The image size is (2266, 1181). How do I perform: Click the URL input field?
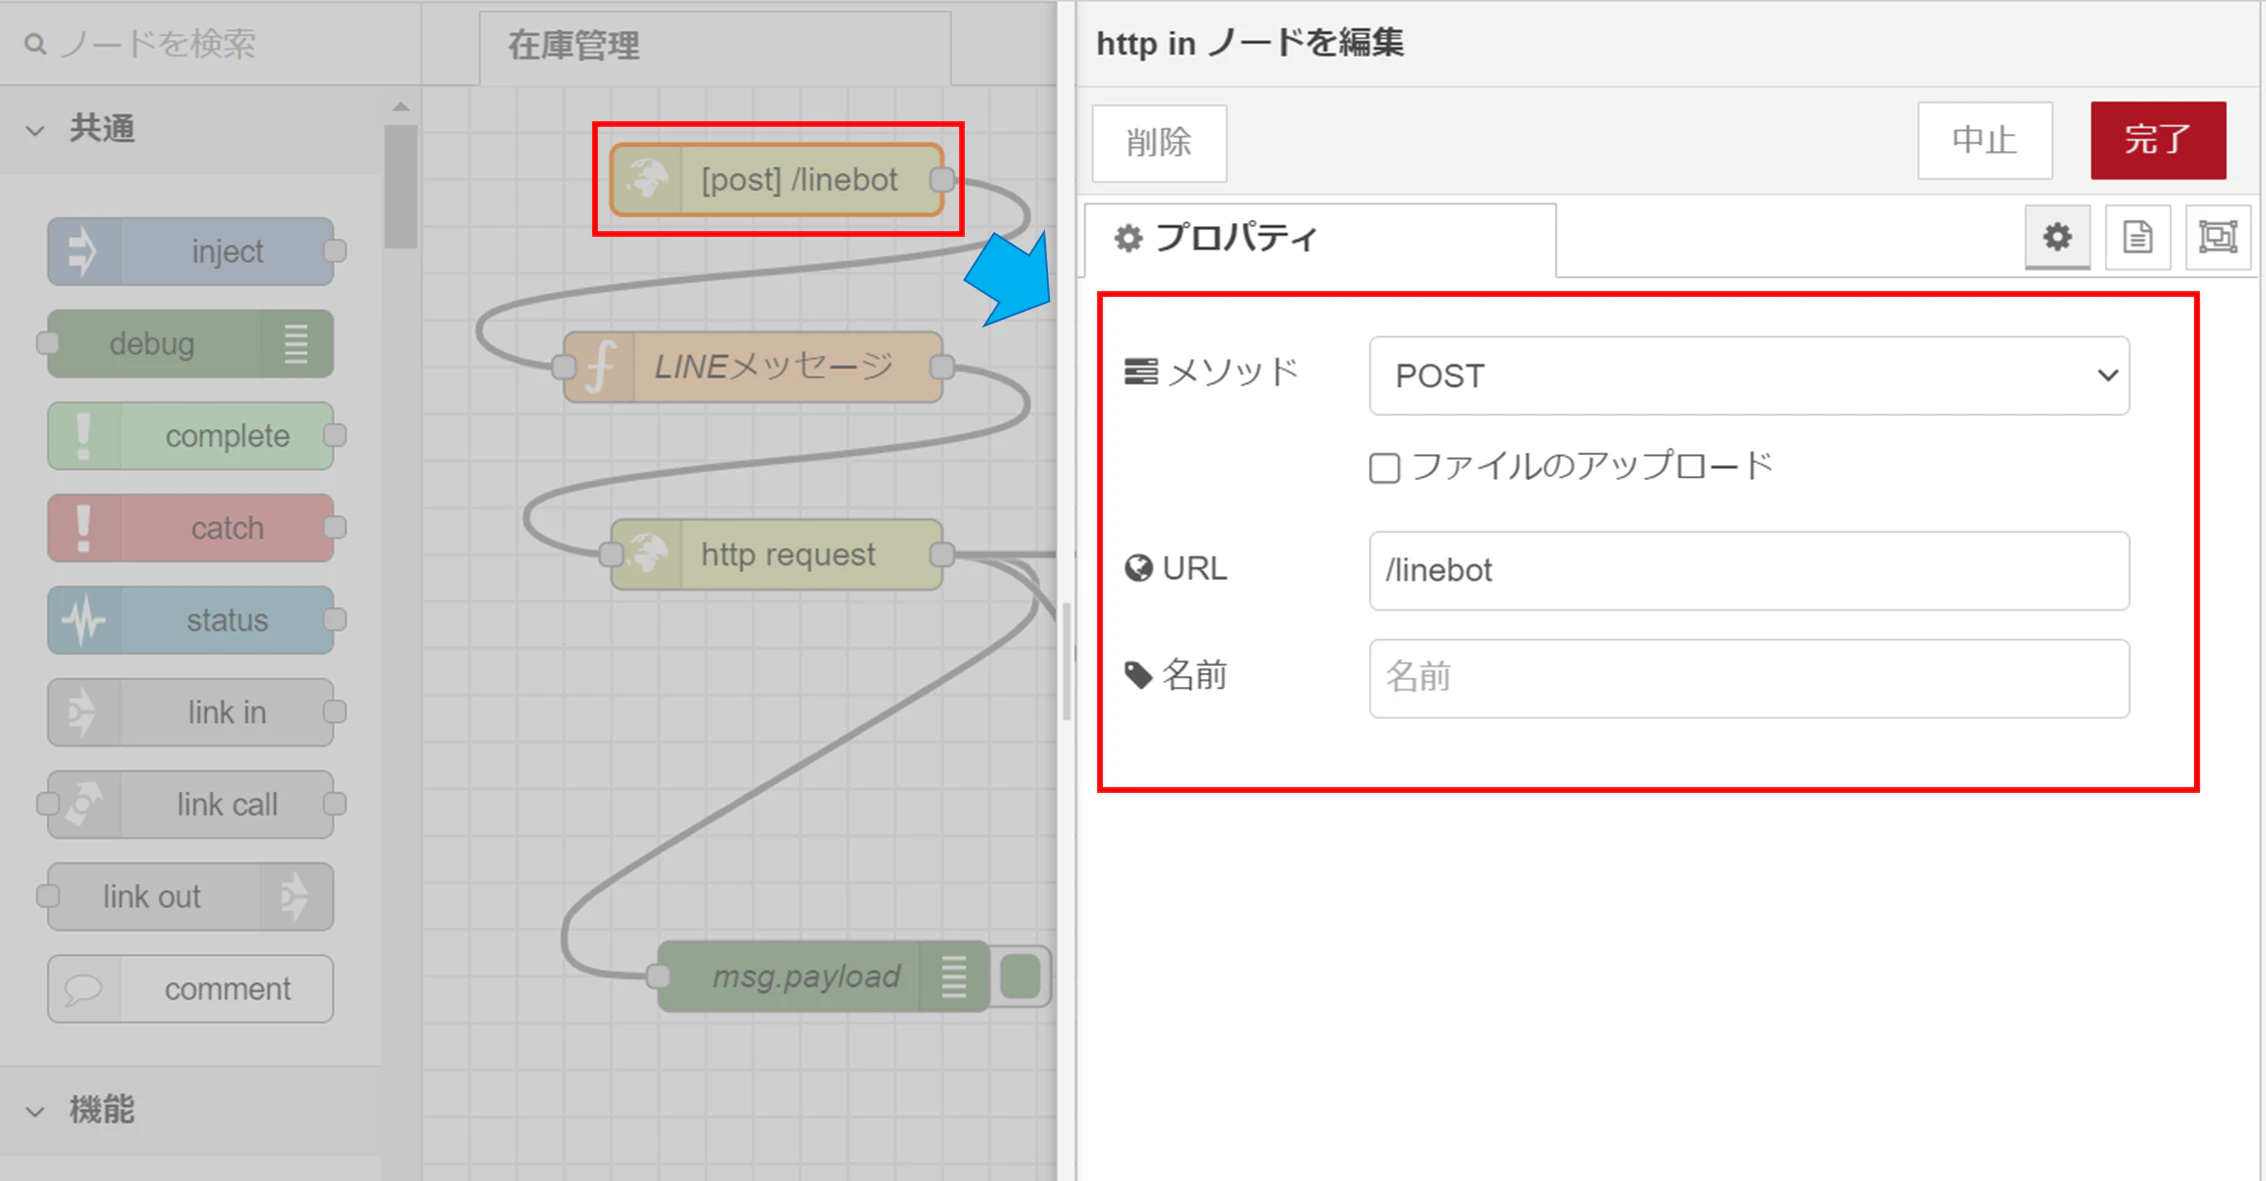(1749, 570)
